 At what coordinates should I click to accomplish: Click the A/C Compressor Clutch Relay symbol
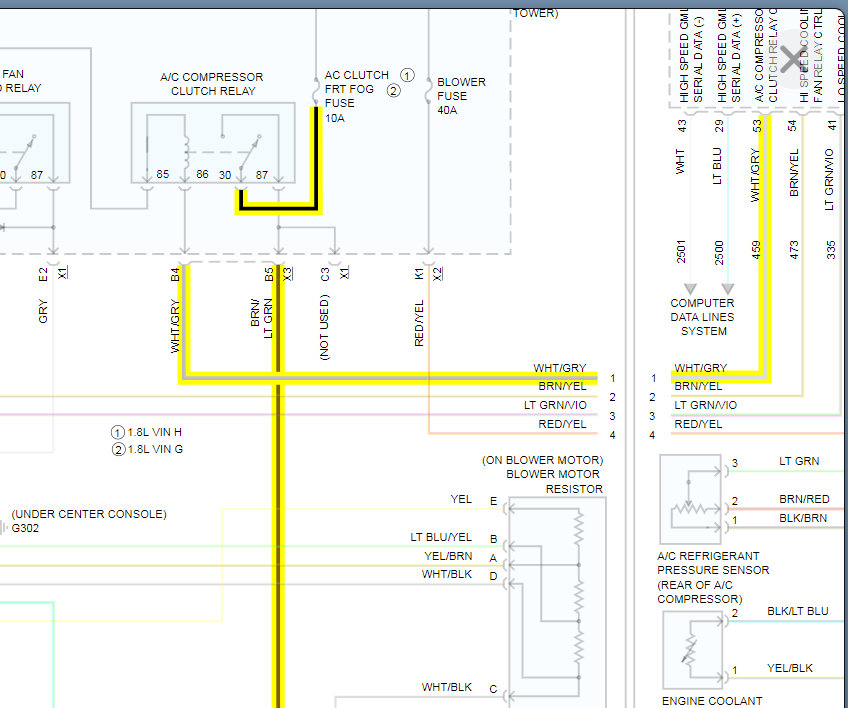[x=213, y=143]
